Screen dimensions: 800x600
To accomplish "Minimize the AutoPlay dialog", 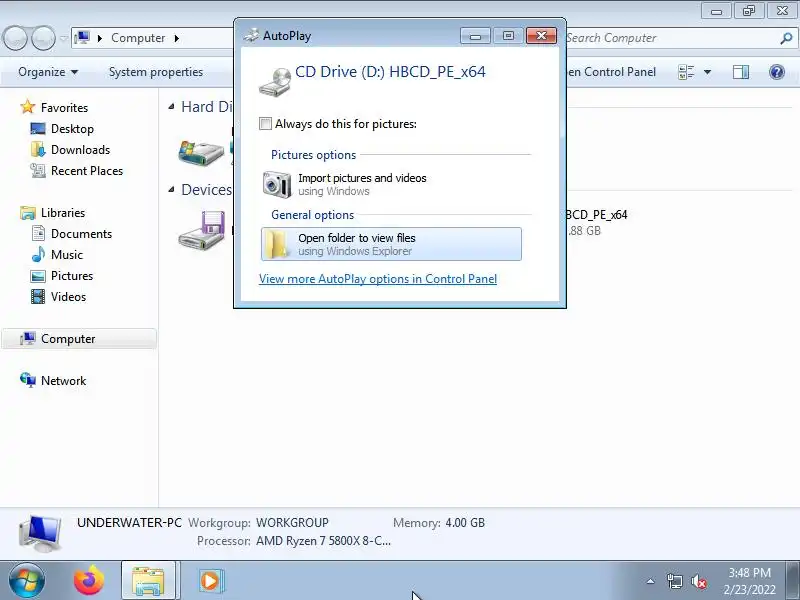I will tap(476, 36).
